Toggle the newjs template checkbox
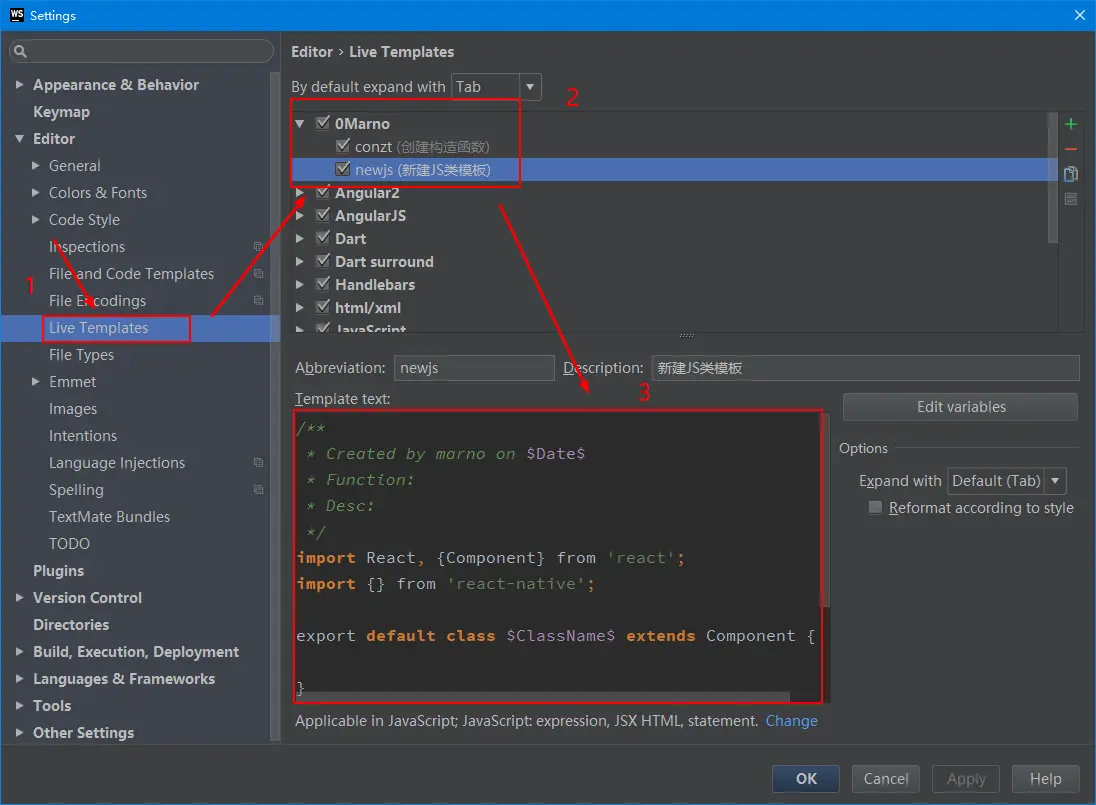This screenshot has width=1096, height=805. (342, 169)
